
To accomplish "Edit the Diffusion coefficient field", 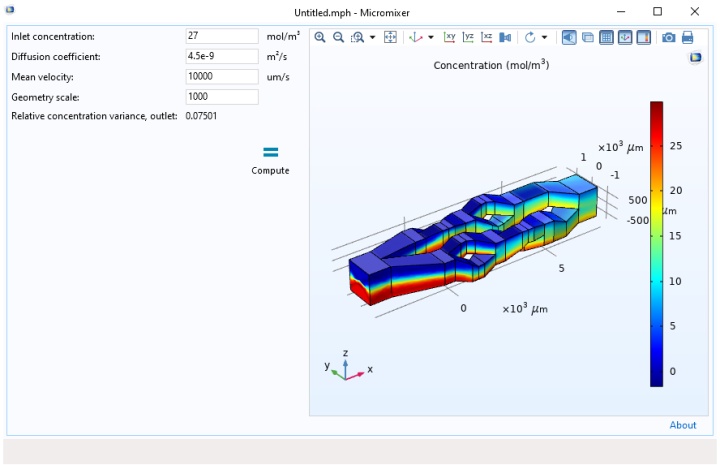I will tap(222, 56).
